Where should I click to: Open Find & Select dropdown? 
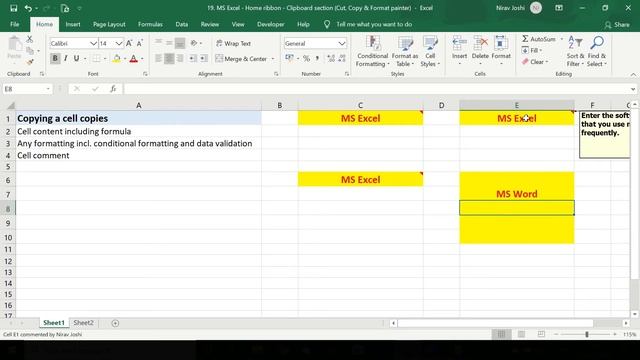tap(597, 51)
